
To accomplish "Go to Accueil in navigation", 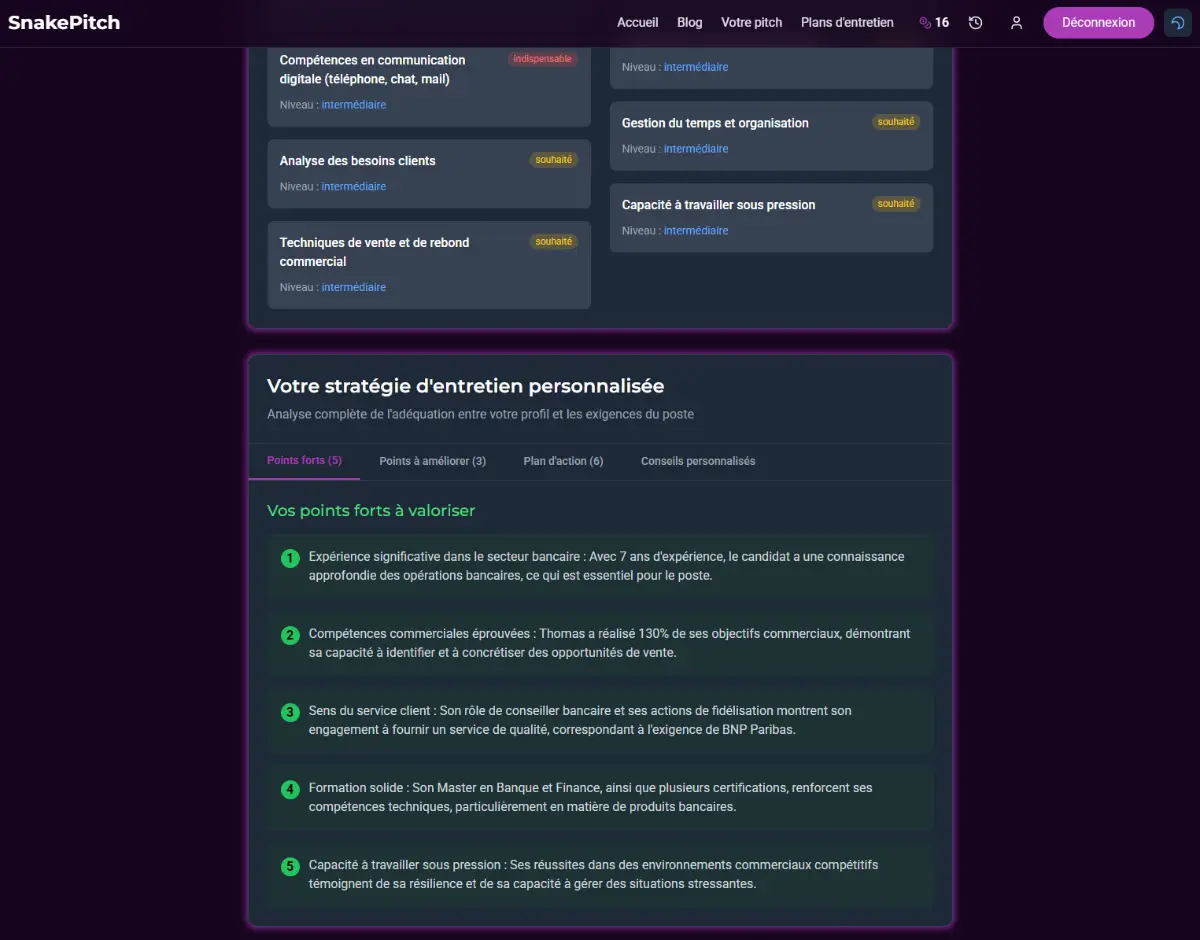I will [x=637, y=22].
